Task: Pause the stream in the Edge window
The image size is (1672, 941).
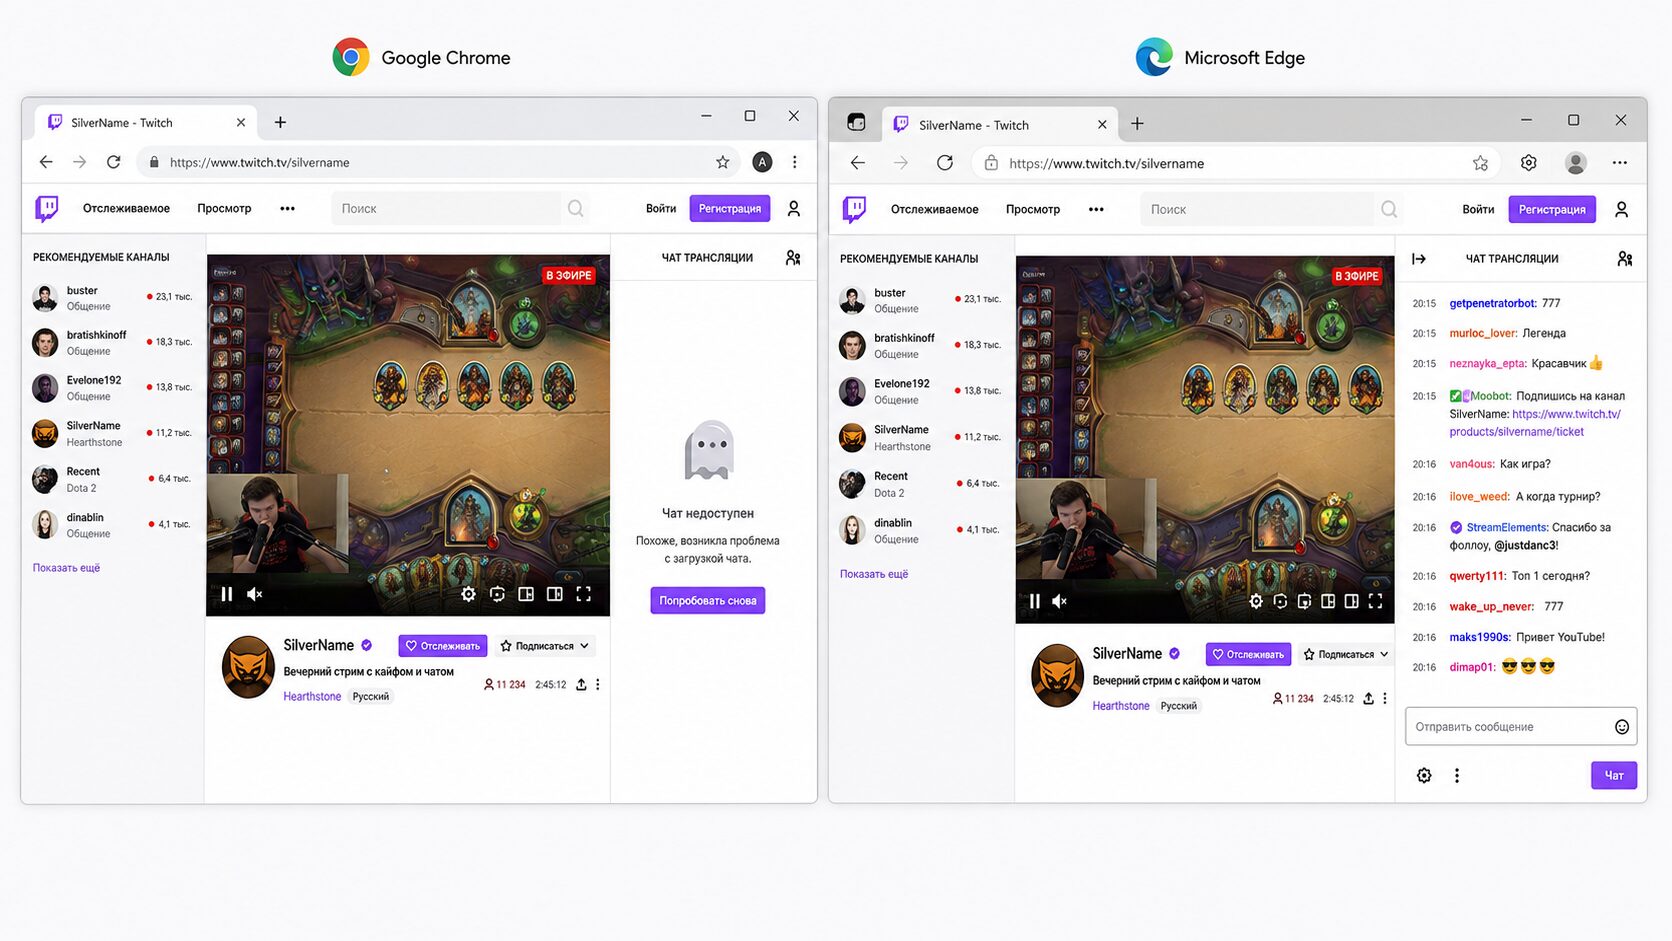Action: click(1034, 601)
